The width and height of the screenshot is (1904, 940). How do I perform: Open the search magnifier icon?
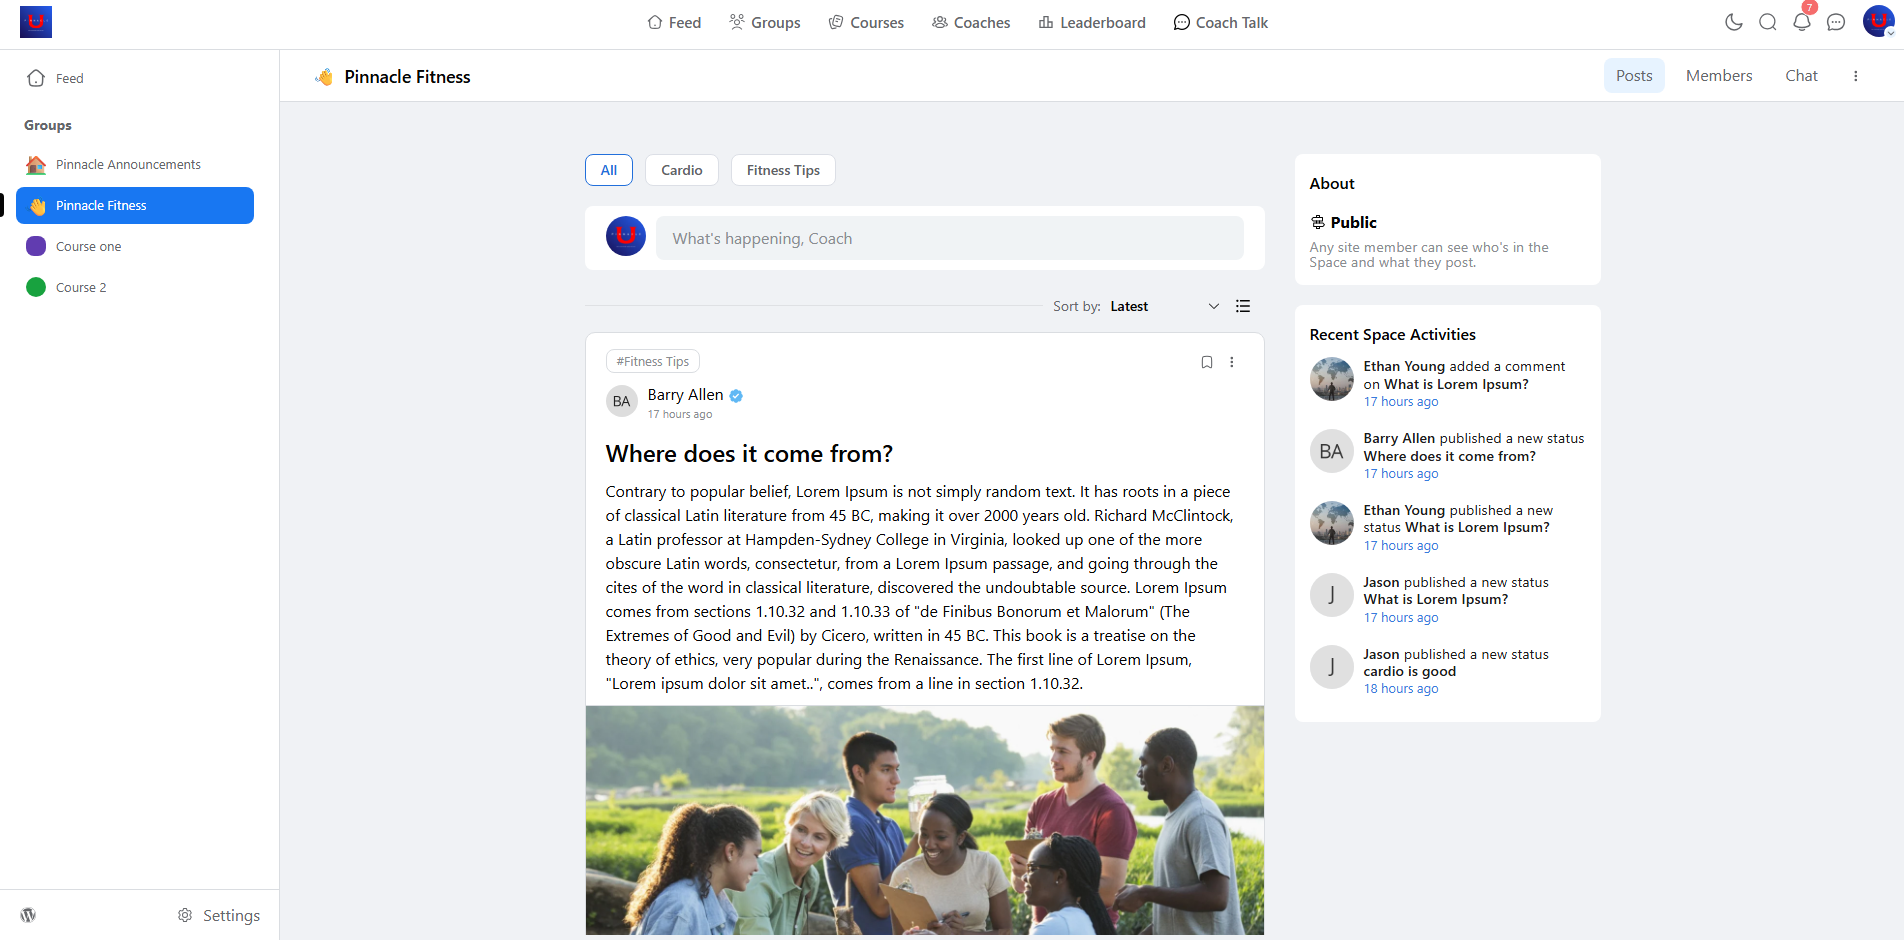click(1768, 22)
